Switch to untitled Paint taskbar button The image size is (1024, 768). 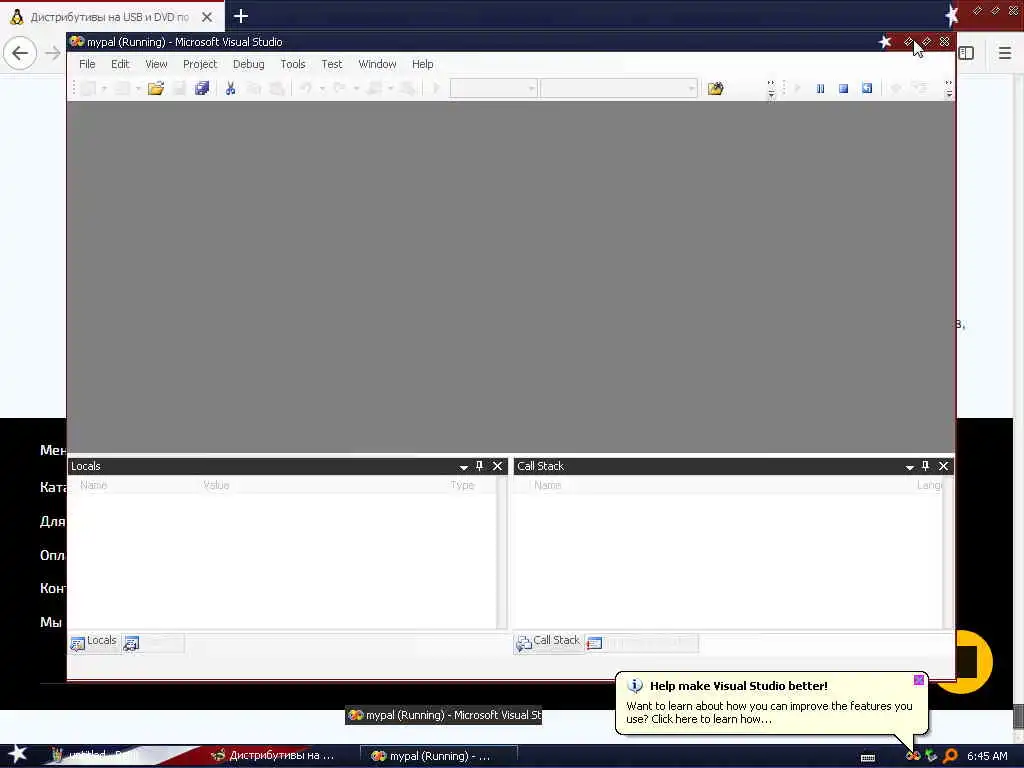(x=98, y=756)
